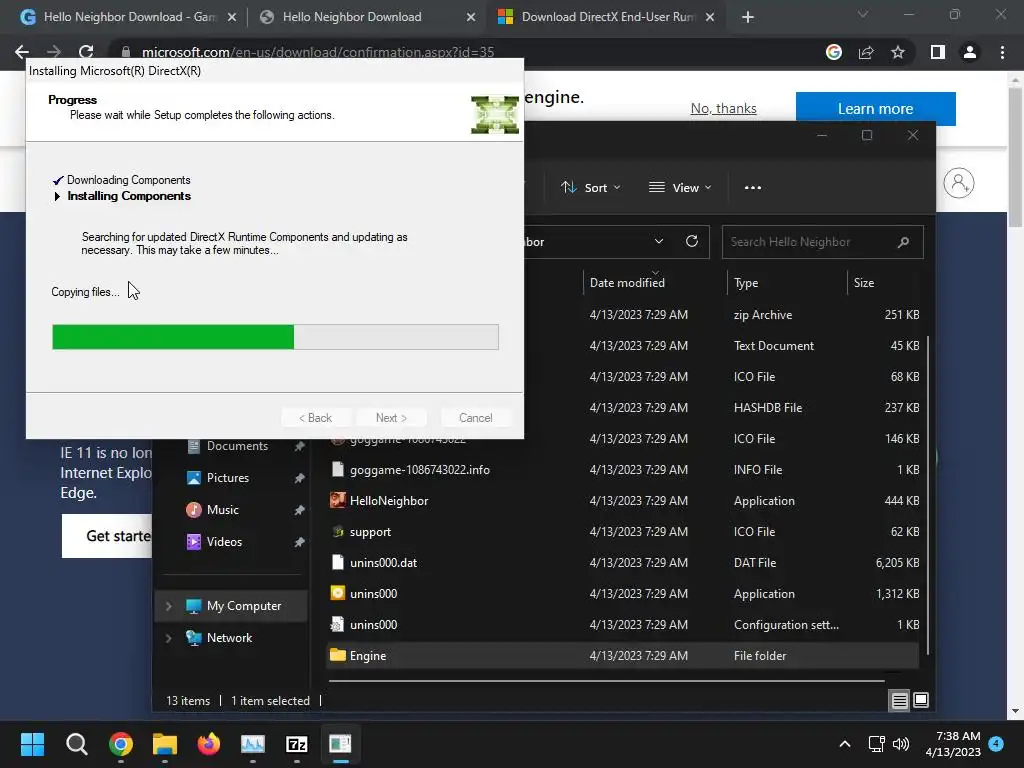
Task: Open Chrome from the taskbar
Action: click(x=121, y=744)
